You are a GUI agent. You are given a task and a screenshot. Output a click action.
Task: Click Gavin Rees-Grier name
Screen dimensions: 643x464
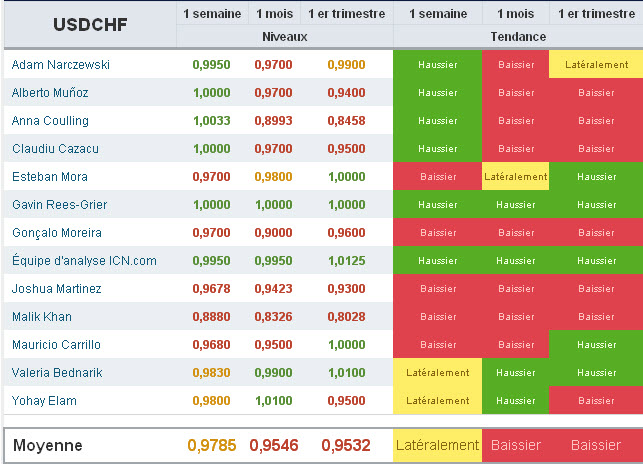59,205
